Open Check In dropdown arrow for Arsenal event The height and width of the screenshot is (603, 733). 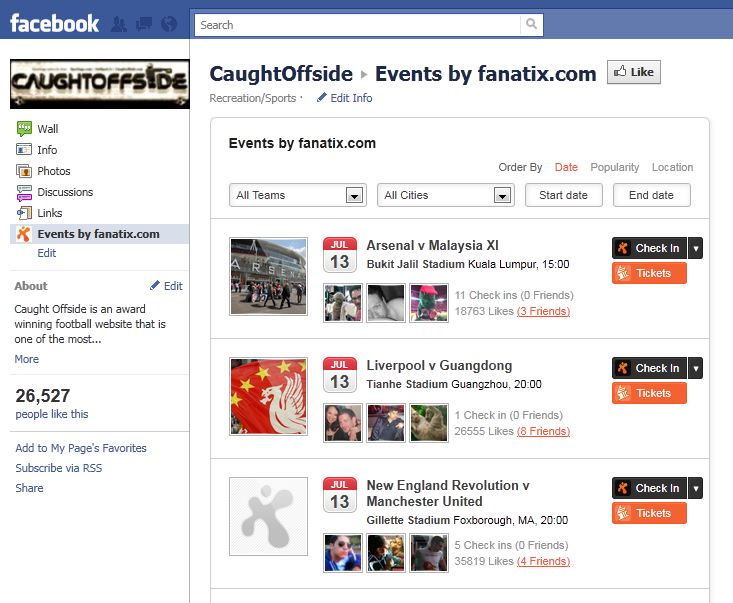pos(696,248)
